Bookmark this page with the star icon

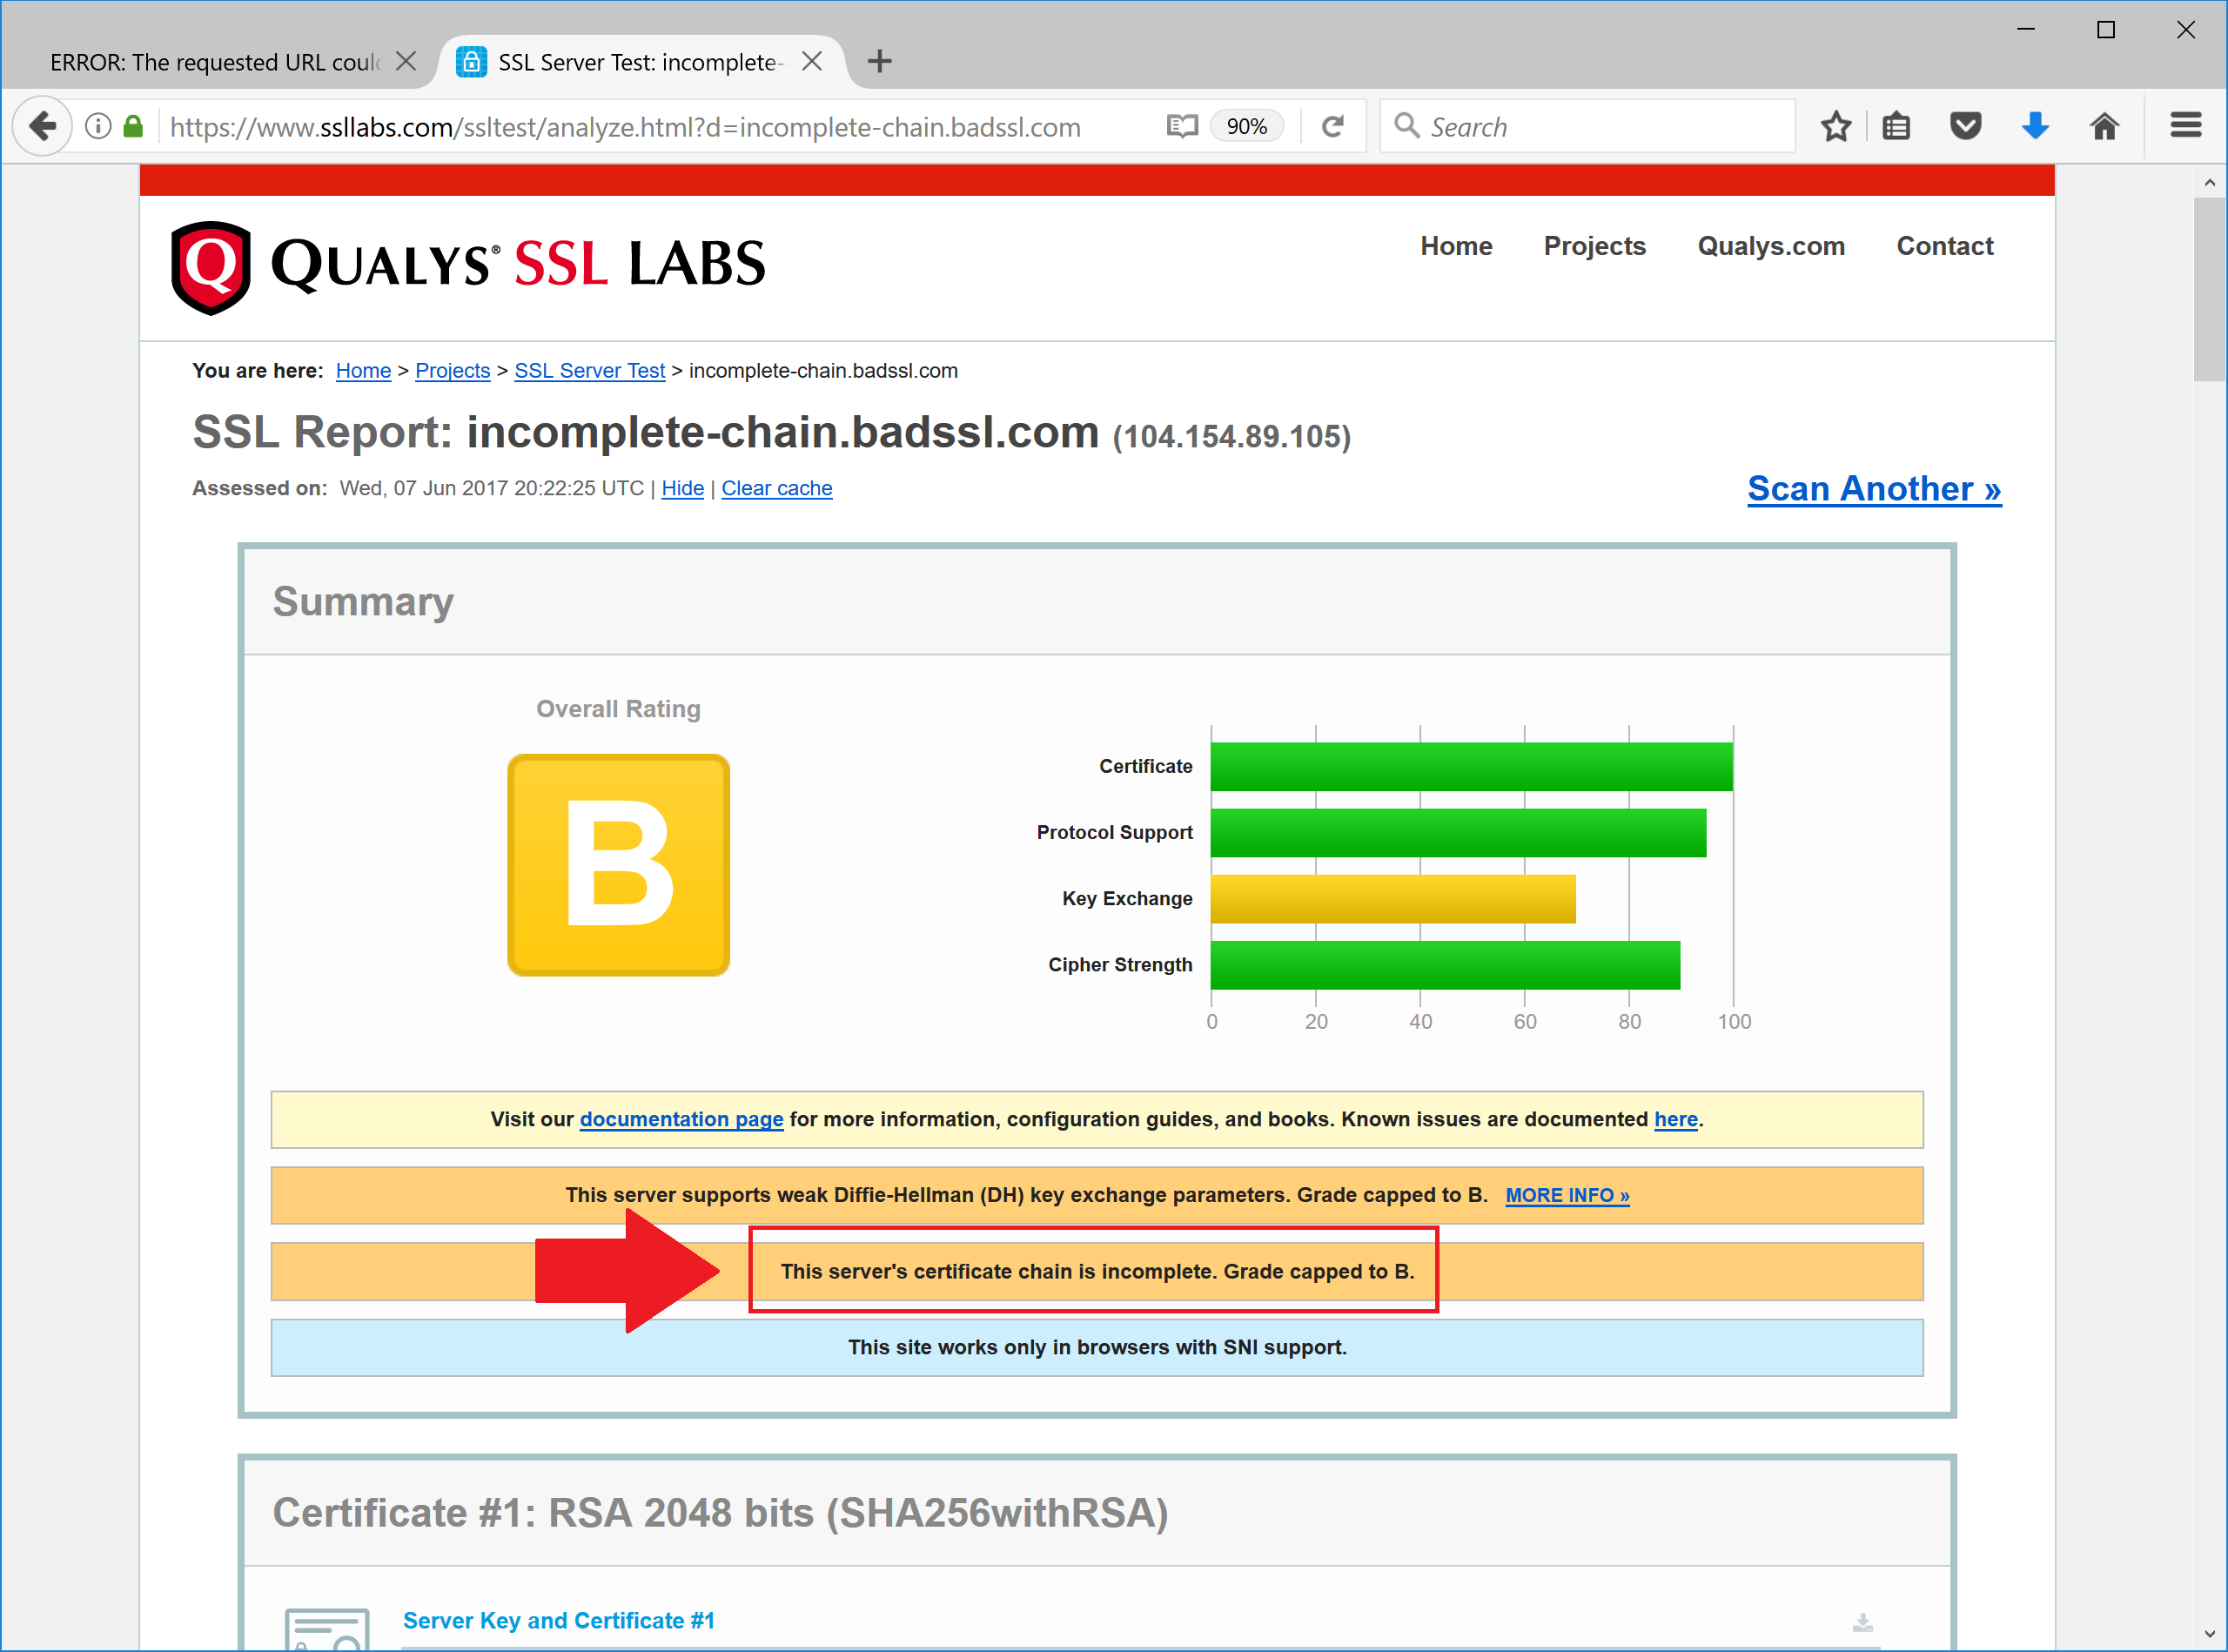click(1835, 126)
